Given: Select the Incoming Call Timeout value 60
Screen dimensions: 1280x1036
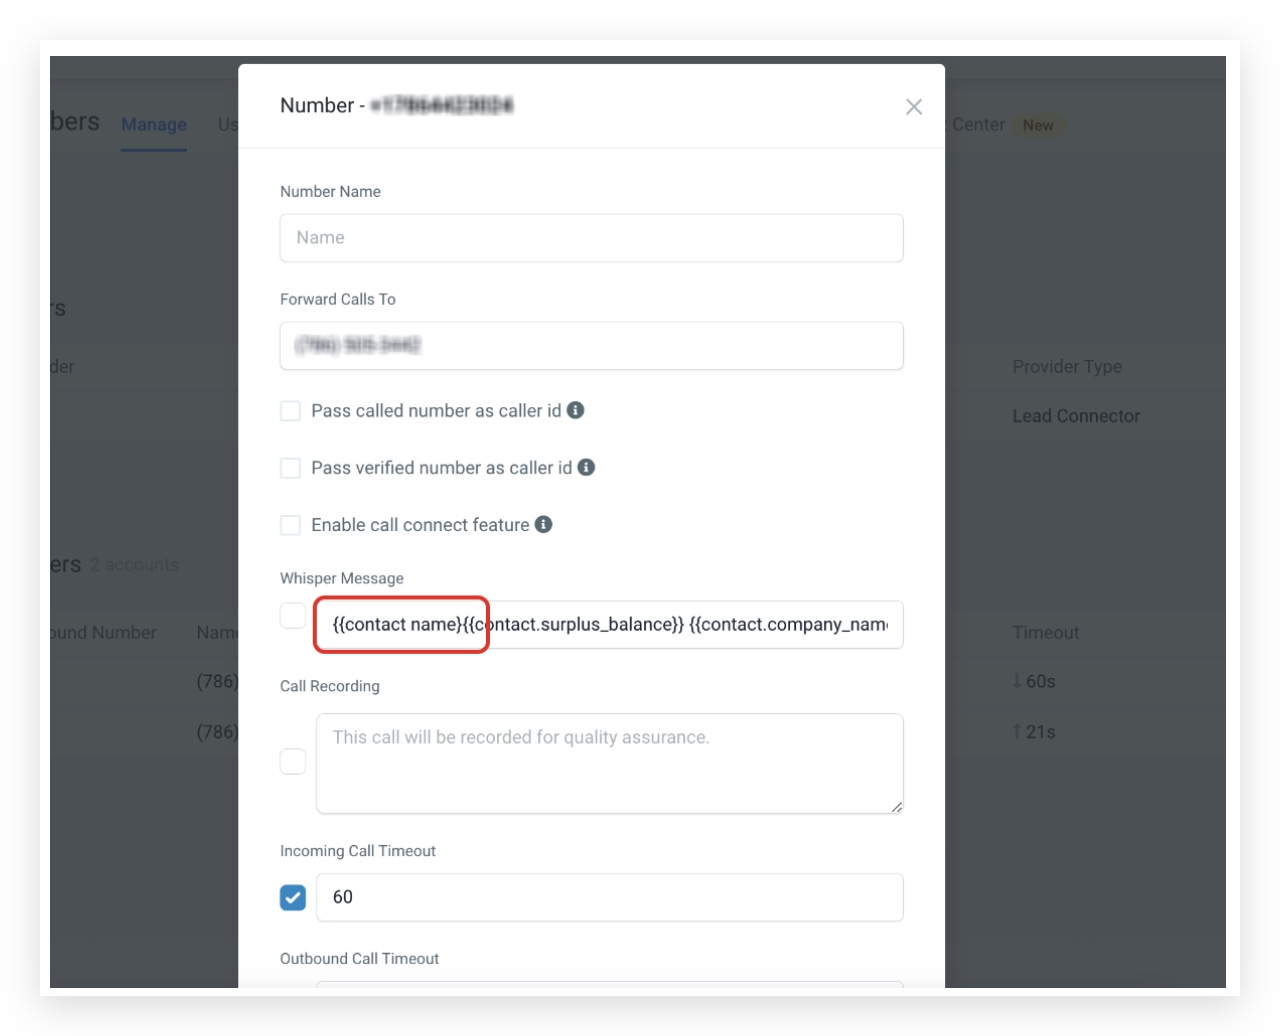Looking at the screenshot, I should coord(612,896).
